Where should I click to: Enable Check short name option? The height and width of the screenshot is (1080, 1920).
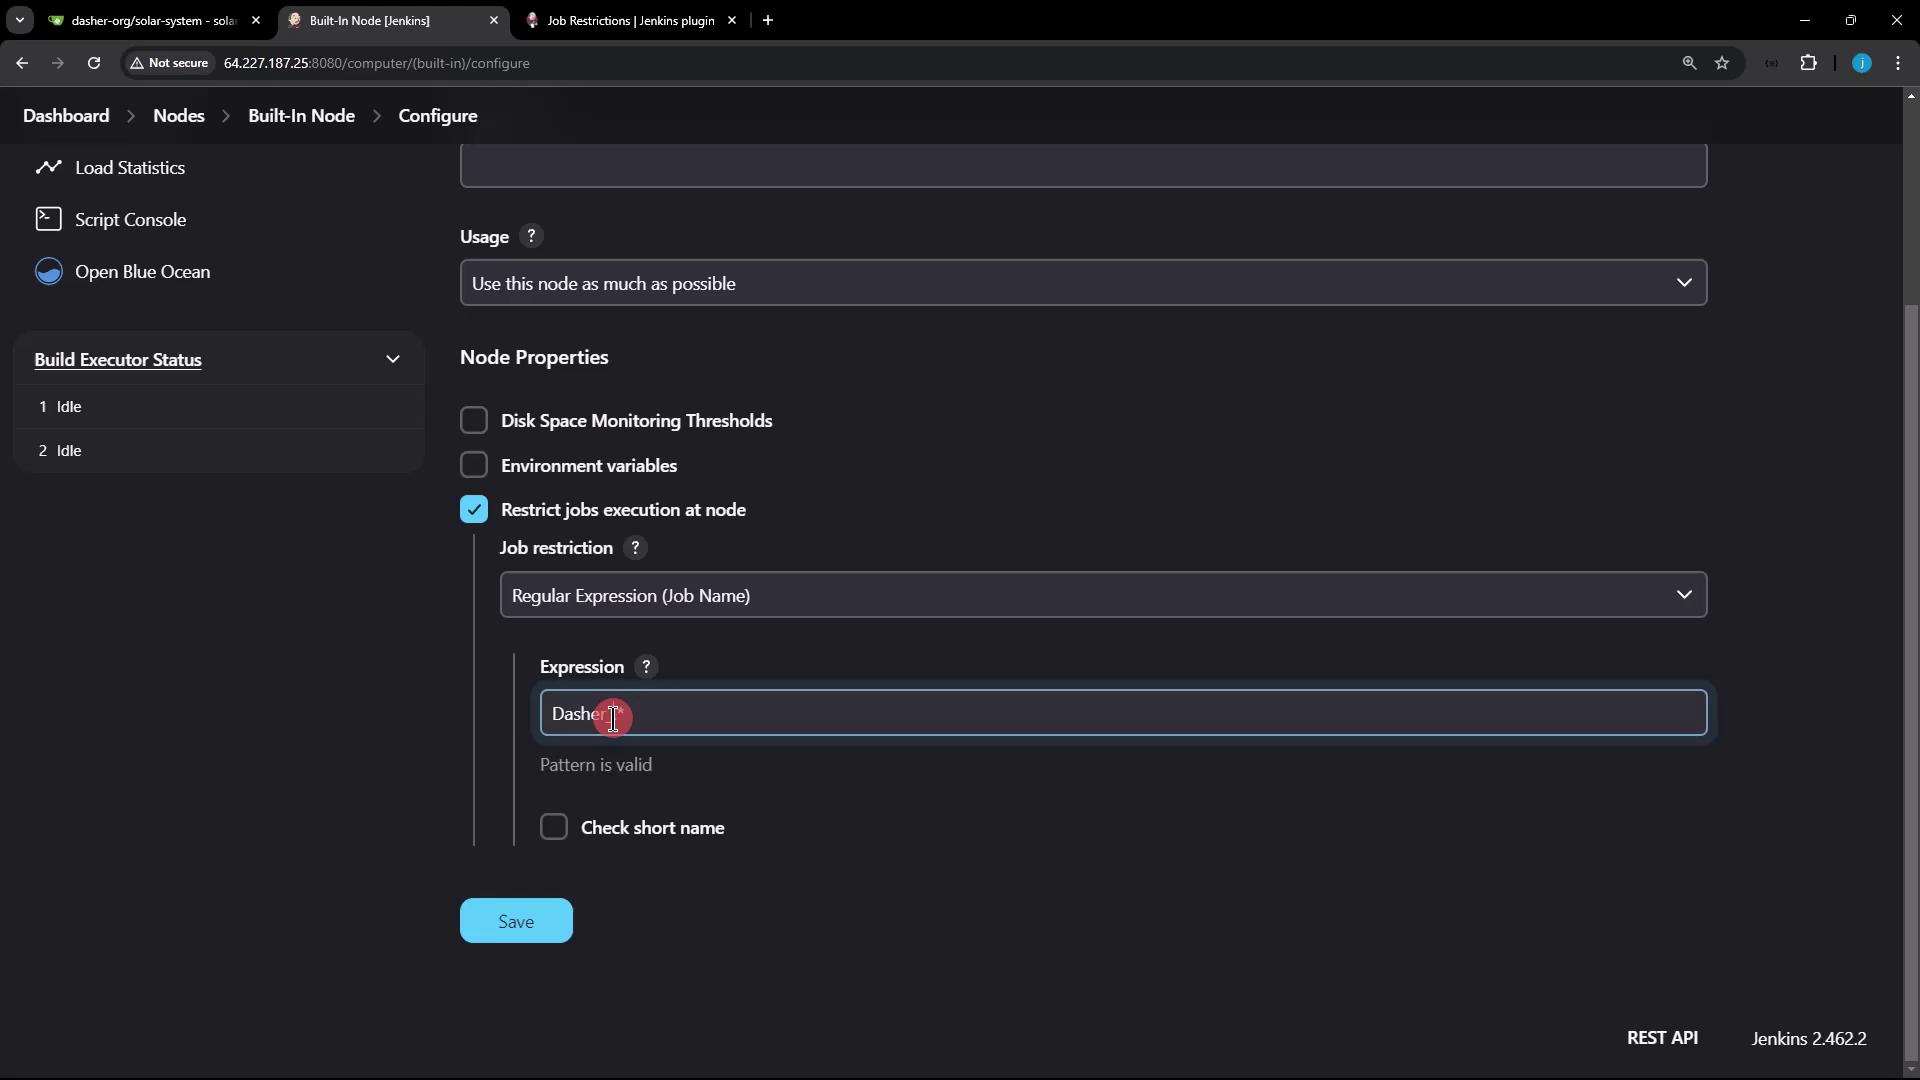click(x=554, y=828)
